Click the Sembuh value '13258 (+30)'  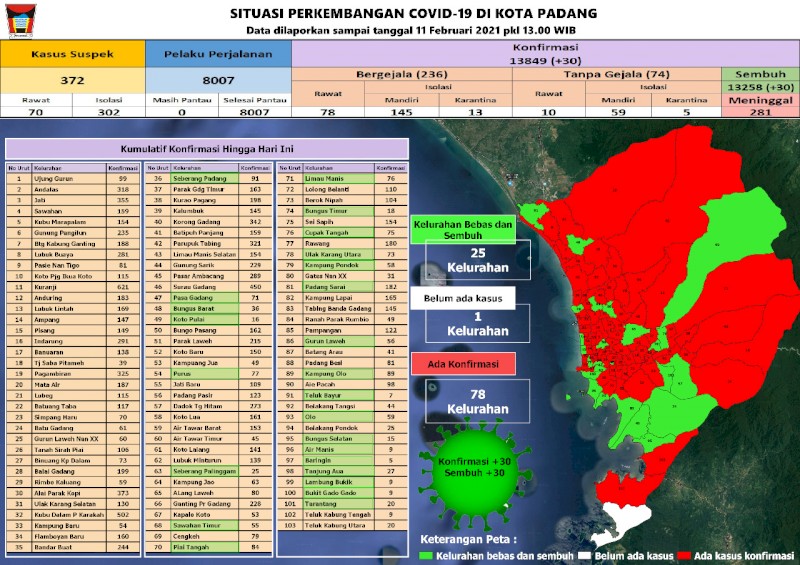(760, 87)
